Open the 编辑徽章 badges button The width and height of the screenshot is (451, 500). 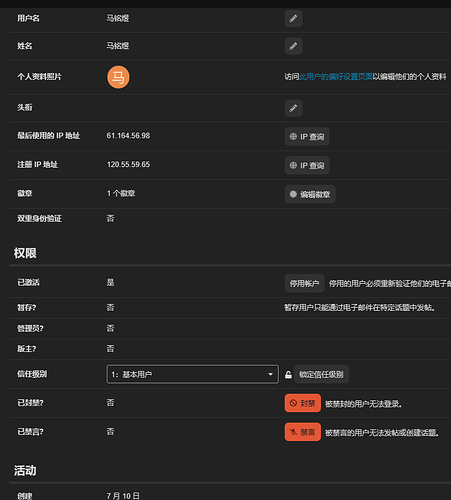(x=310, y=194)
